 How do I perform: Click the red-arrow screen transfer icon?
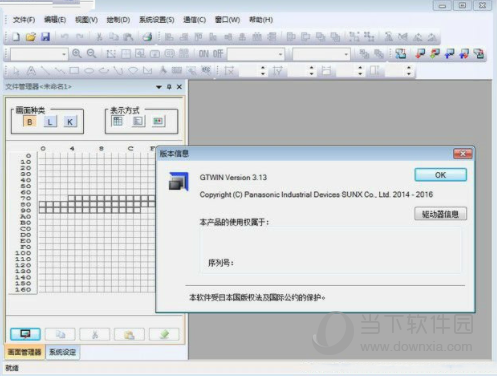[x=420, y=53]
